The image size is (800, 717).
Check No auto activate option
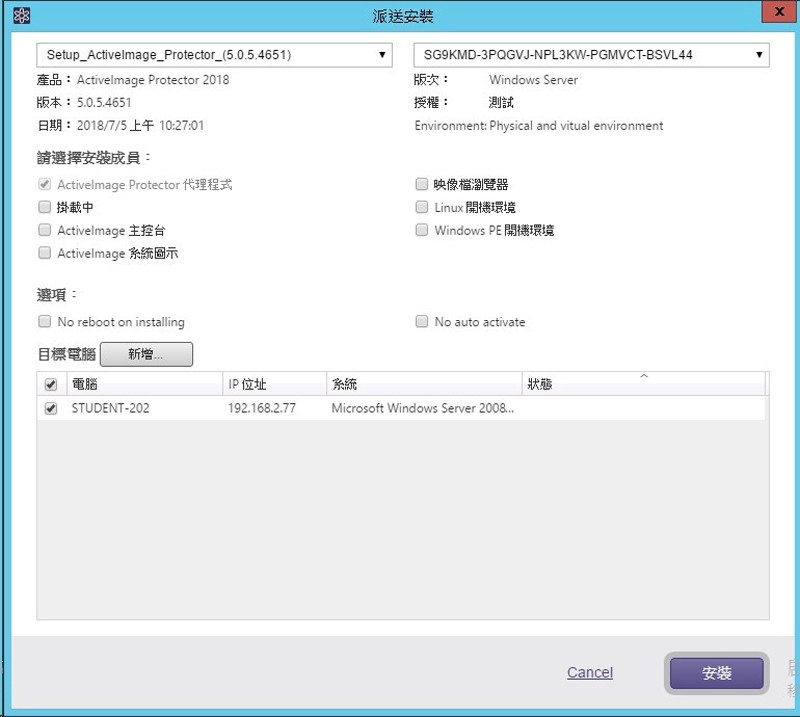(x=421, y=322)
